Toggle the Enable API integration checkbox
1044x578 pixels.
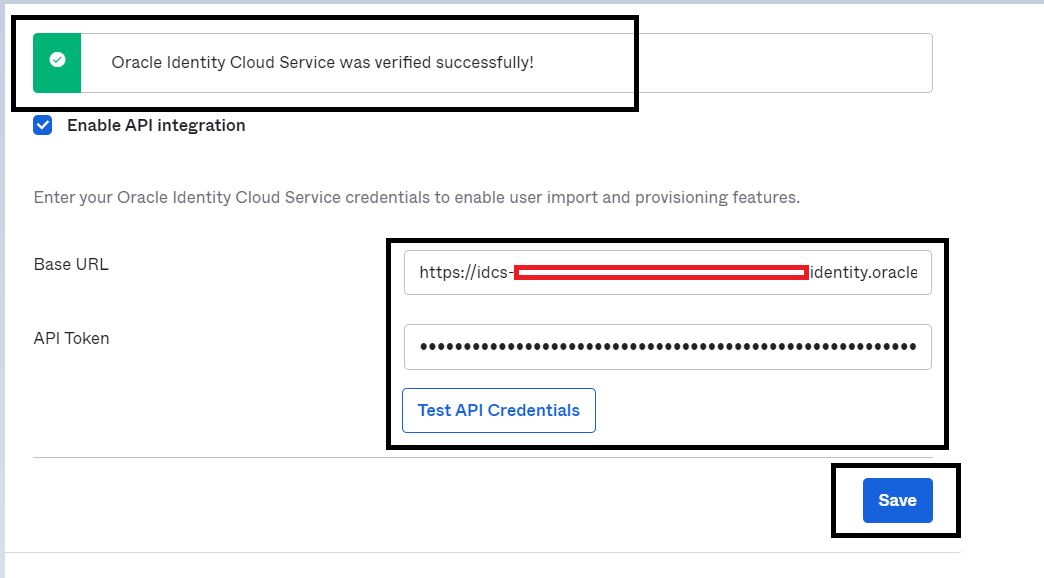43,125
